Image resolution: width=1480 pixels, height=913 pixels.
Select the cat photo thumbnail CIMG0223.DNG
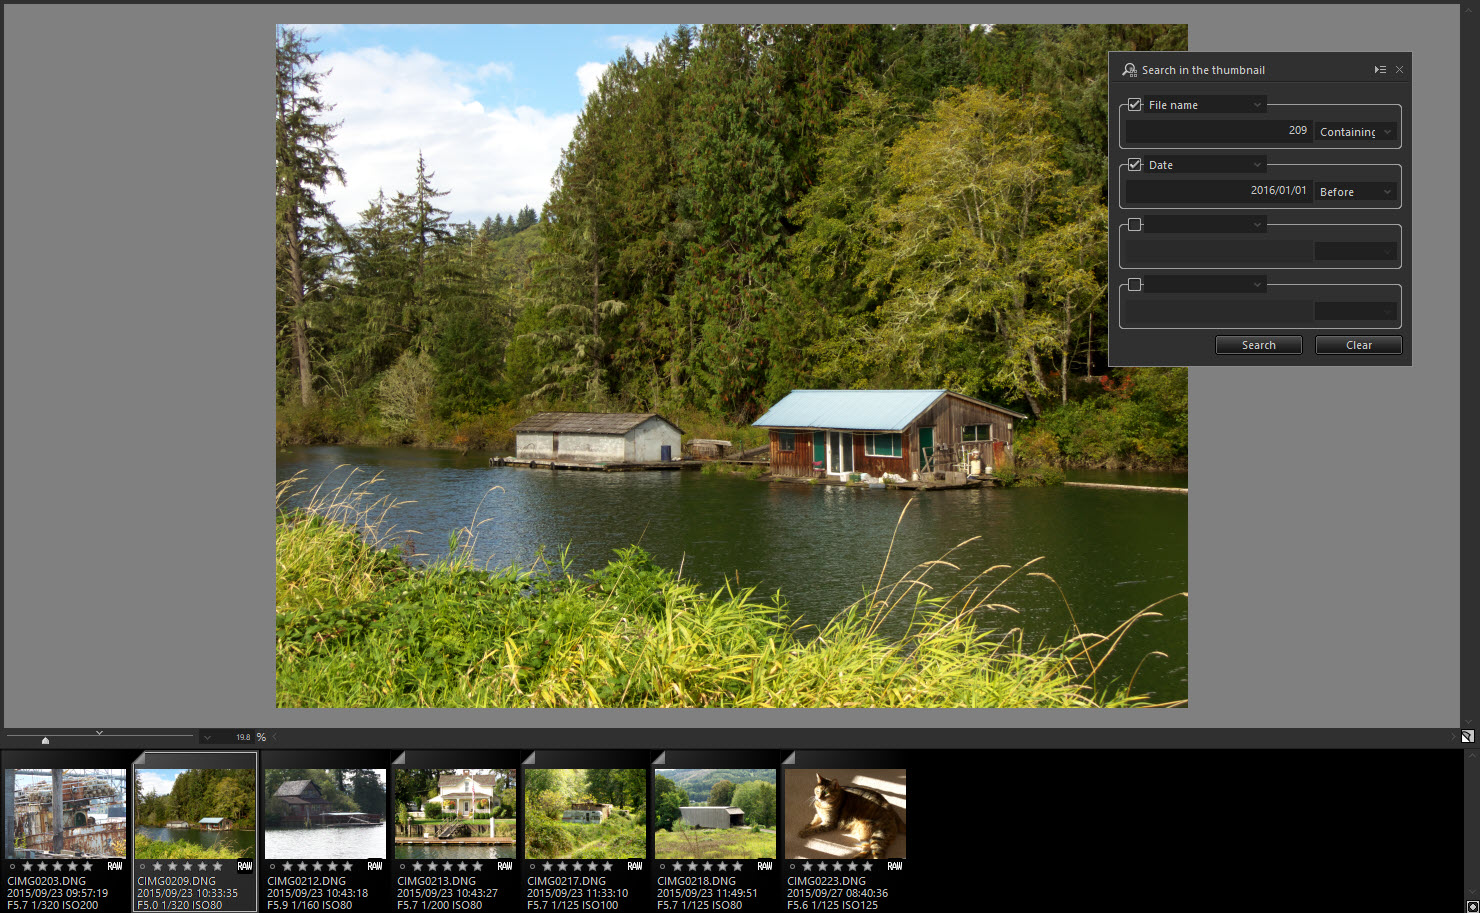[845, 813]
